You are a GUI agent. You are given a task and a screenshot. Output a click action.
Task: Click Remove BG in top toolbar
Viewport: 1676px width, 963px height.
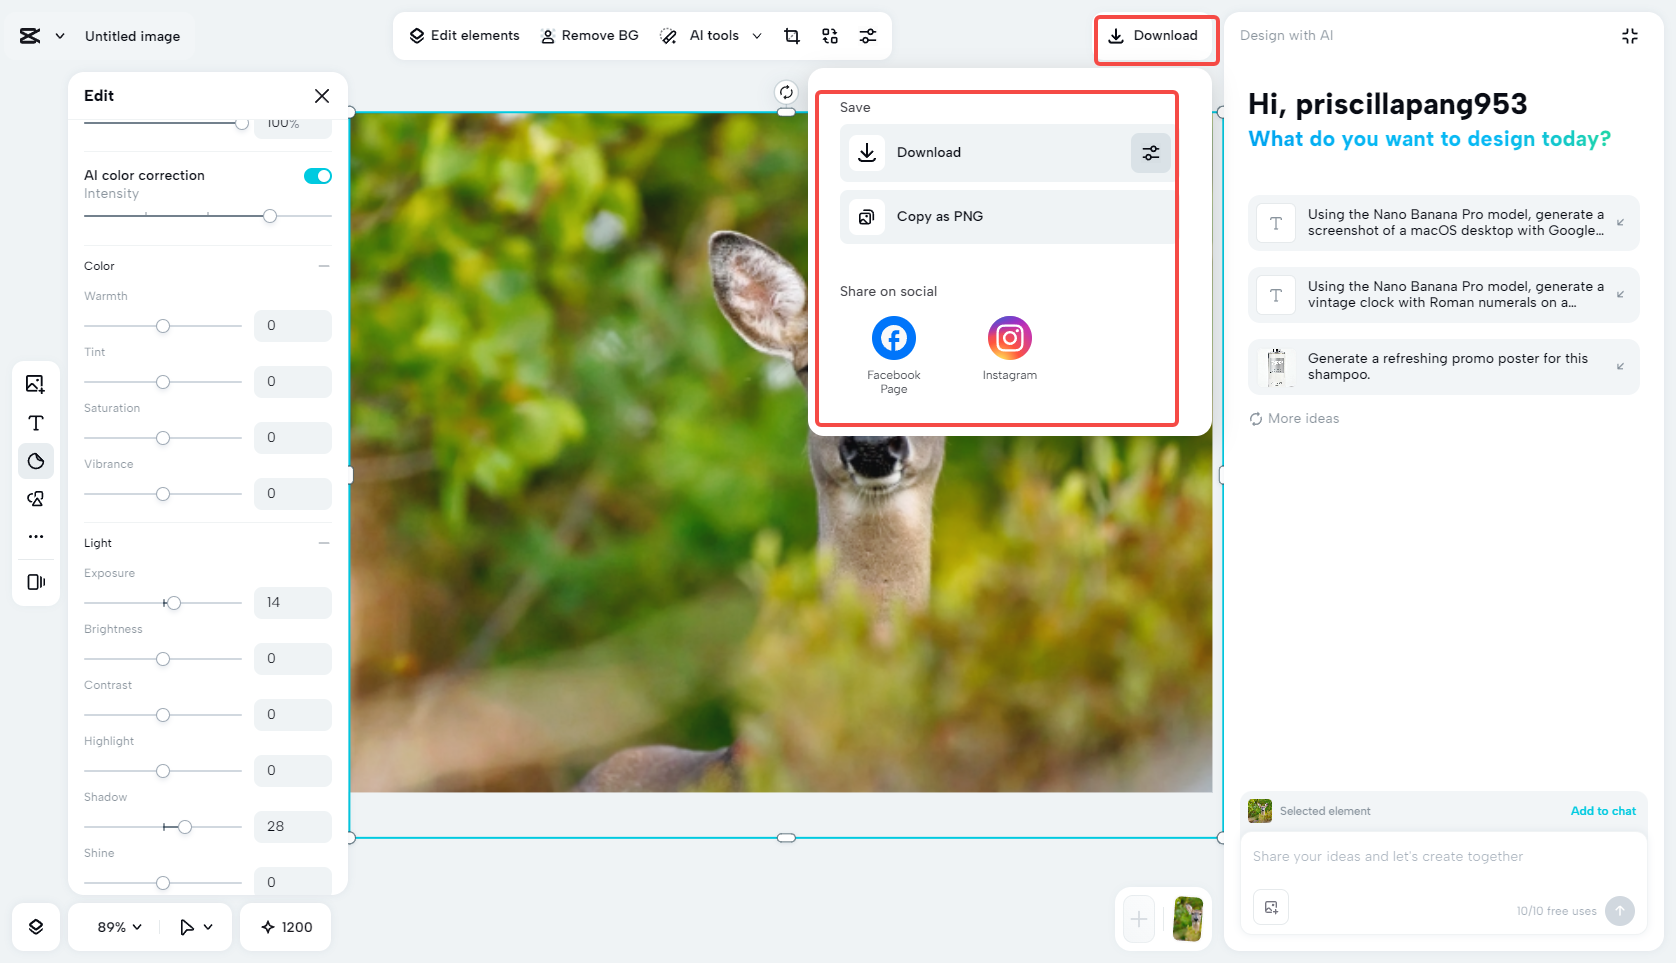590,36
